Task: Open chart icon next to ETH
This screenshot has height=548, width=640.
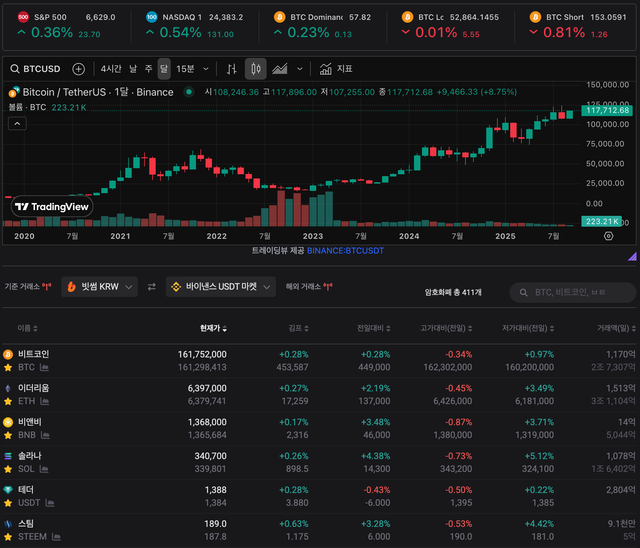Action: point(44,401)
